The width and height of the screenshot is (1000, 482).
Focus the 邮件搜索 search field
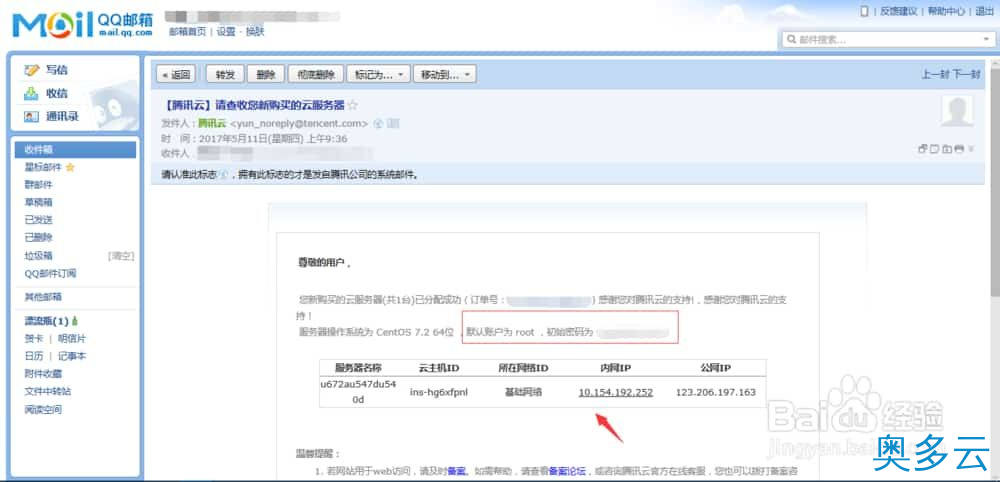pyautogui.click(x=888, y=40)
